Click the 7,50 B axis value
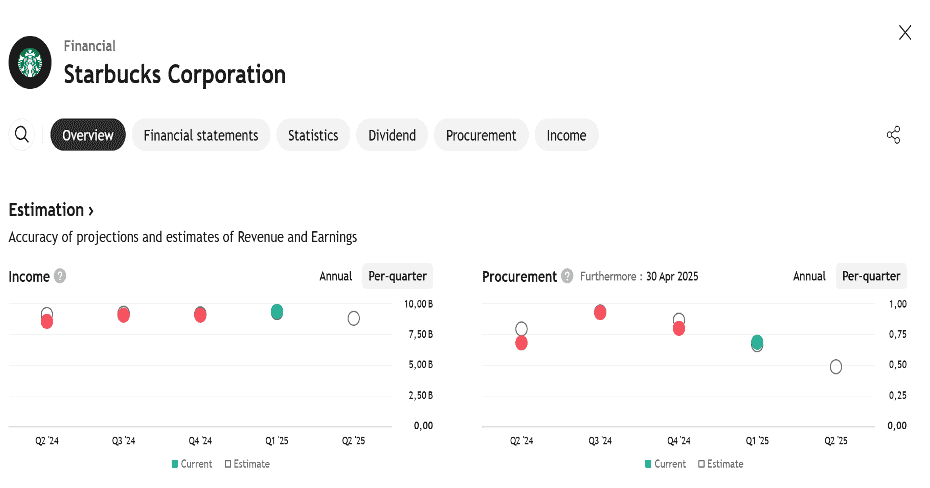 pos(421,334)
